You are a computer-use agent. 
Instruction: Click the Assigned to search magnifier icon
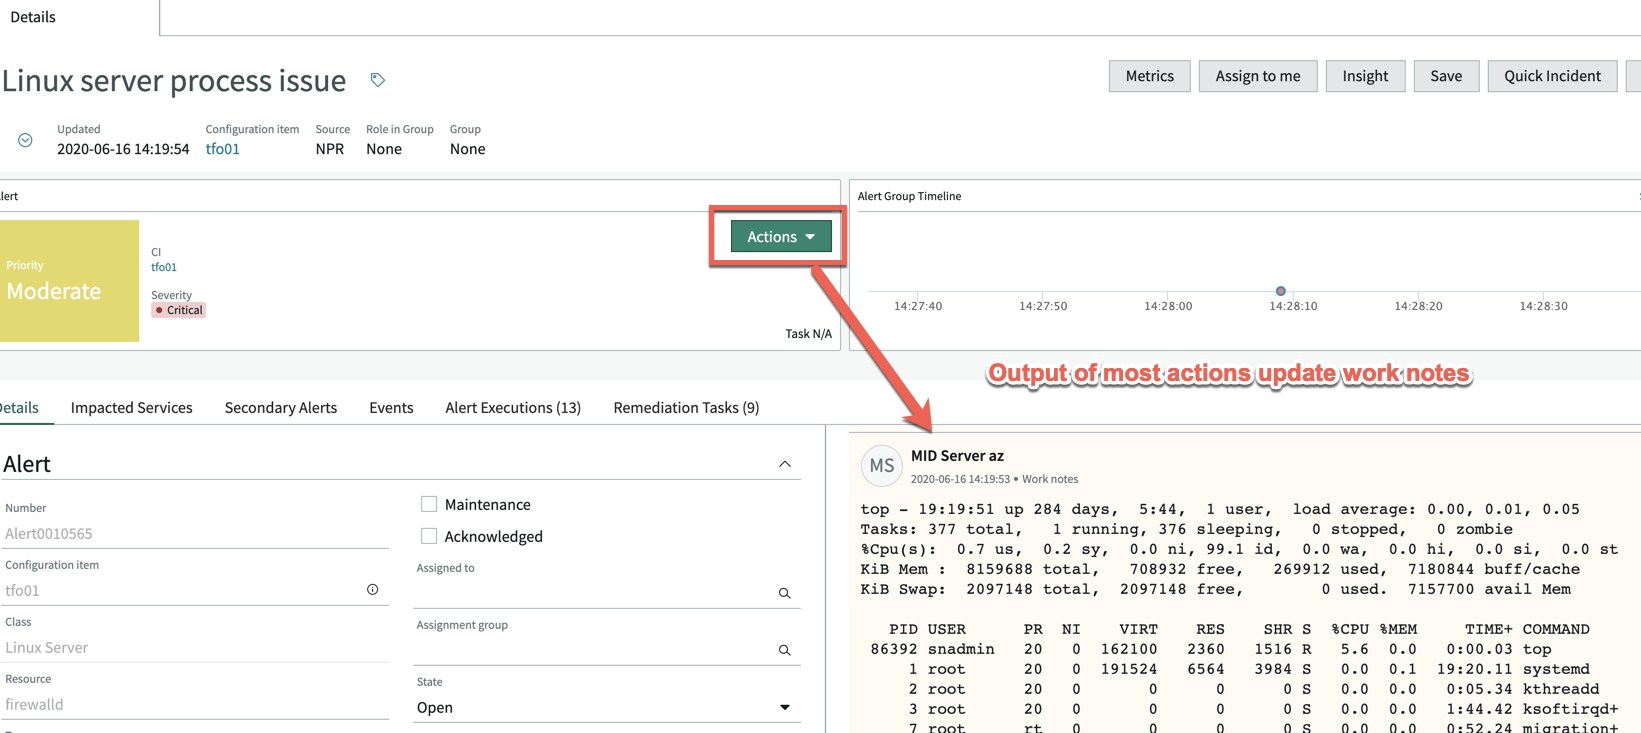pos(785,593)
